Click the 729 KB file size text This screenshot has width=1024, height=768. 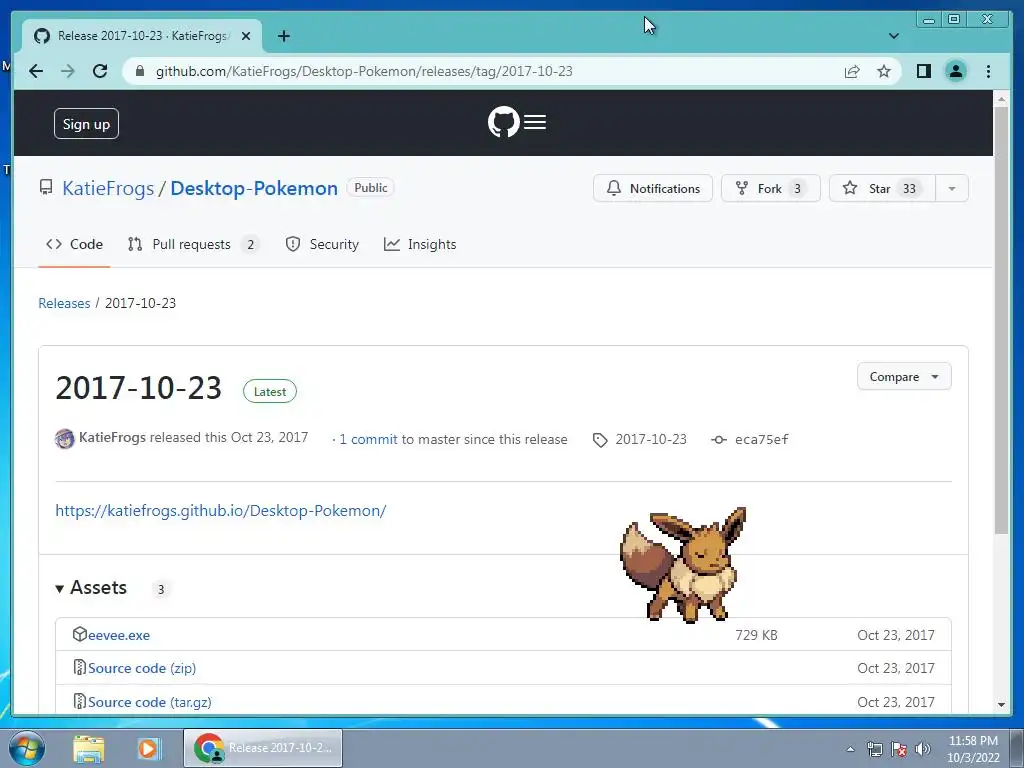pos(756,635)
